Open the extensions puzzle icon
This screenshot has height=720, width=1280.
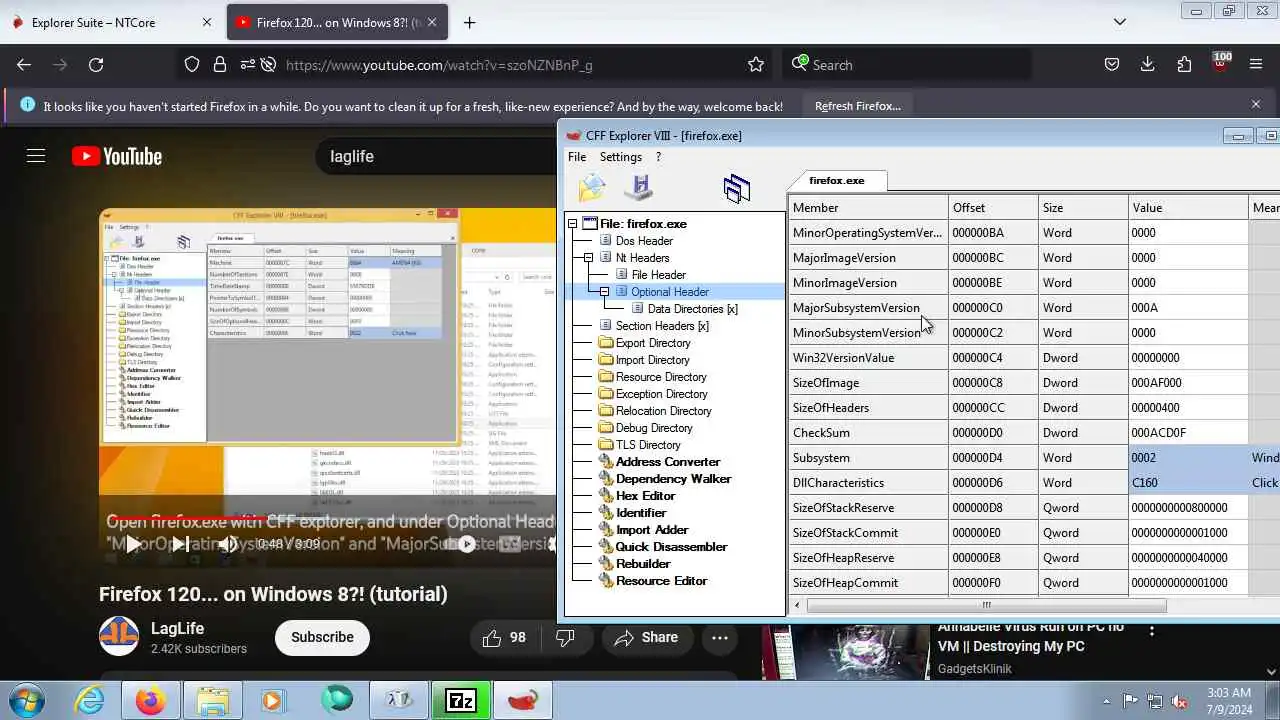[x=1184, y=65]
